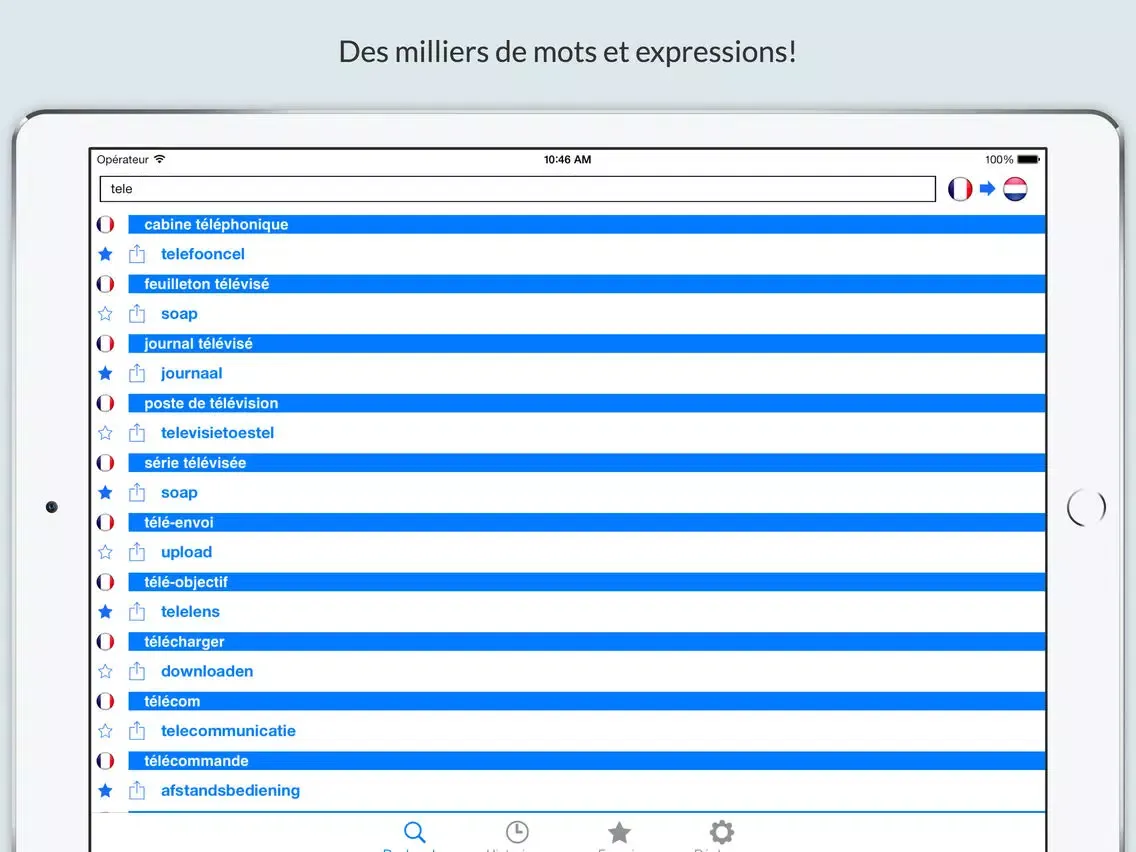Share the afstandsbediening translation
This screenshot has height=852, width=1136.
137,790
